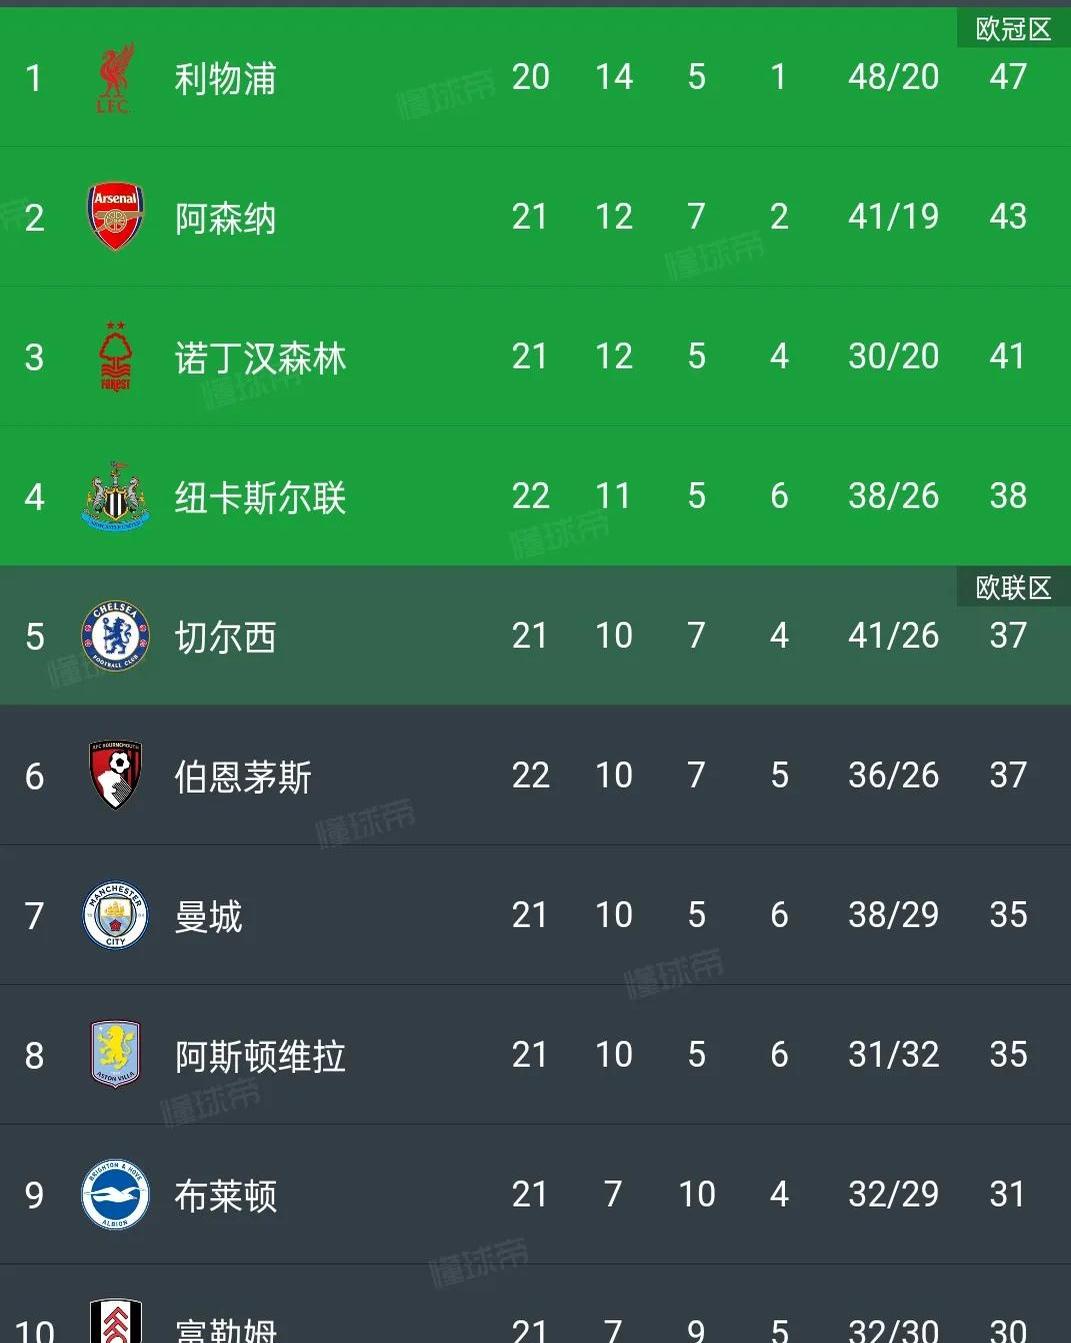Open team name 利物浦
This screenshot has width=1071, height=1343.
point(225,78)
